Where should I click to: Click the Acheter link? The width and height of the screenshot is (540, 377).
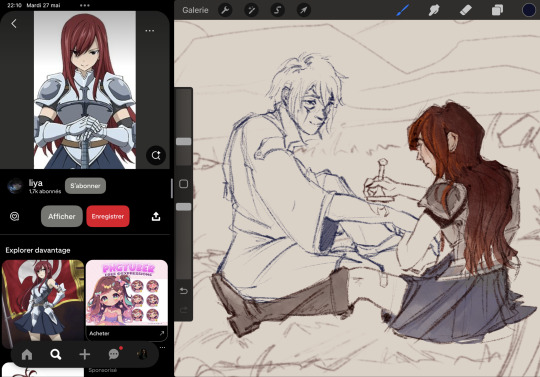(x=99, y=333)
